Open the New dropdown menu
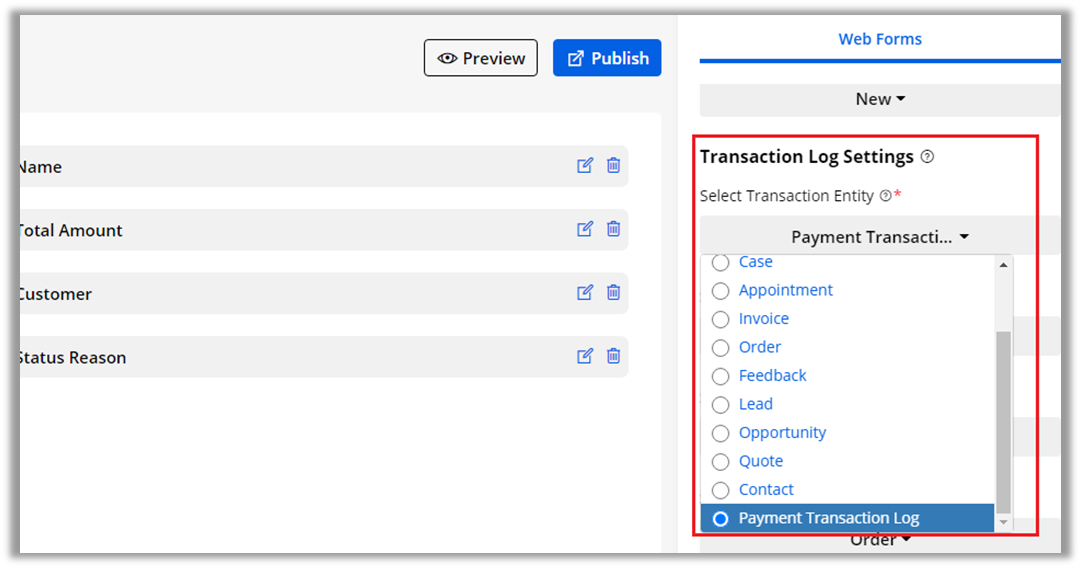Viewport: 1081px width, 568px height. 880,99
